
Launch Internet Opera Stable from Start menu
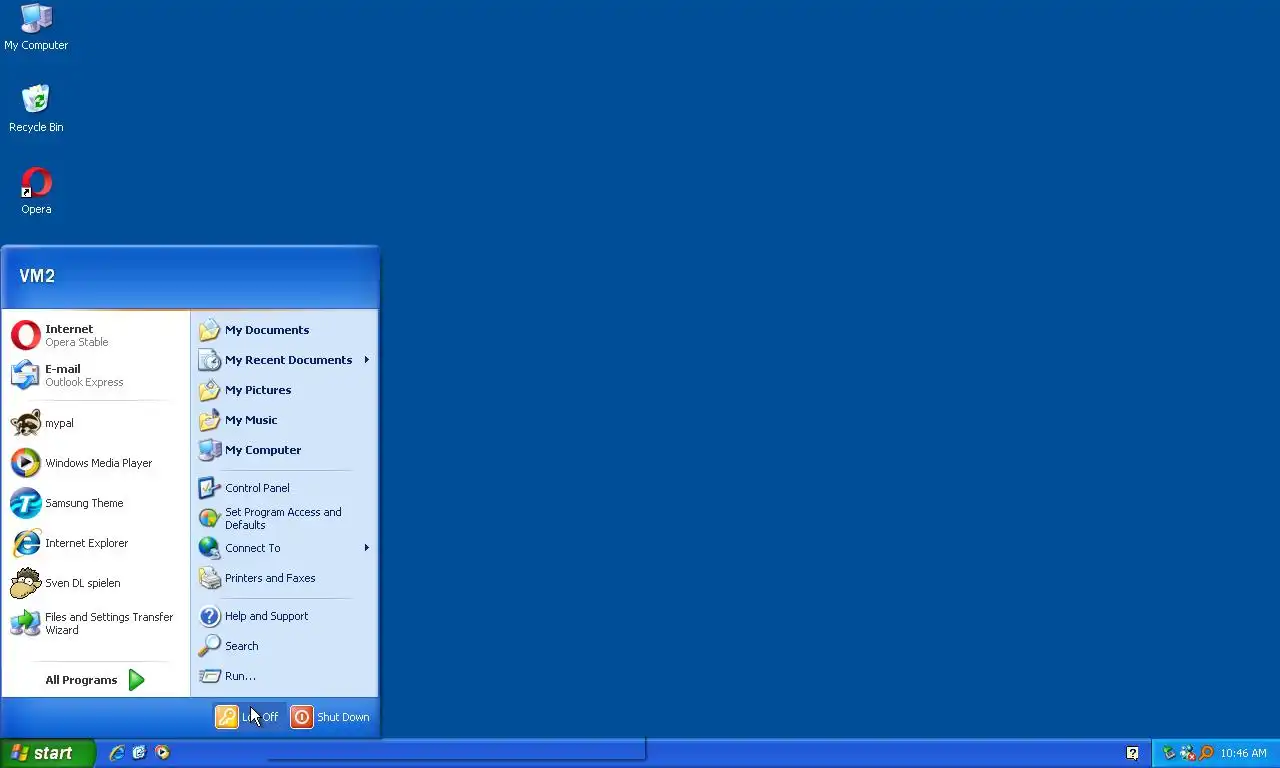click(96, 335)
